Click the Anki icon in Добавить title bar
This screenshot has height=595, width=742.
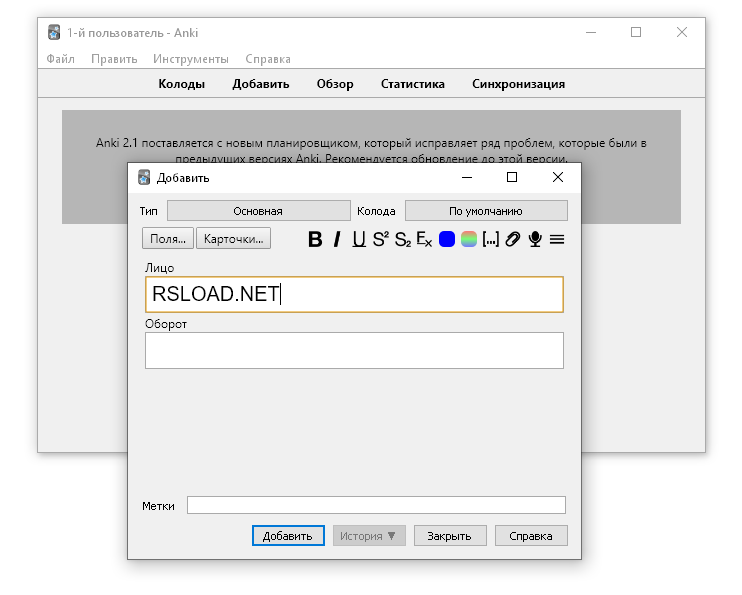[x=144, y=178]
